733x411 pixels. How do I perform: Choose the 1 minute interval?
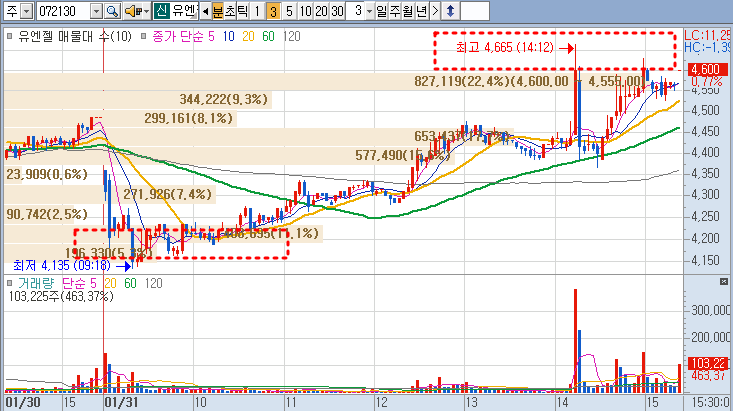click(257, 11)
